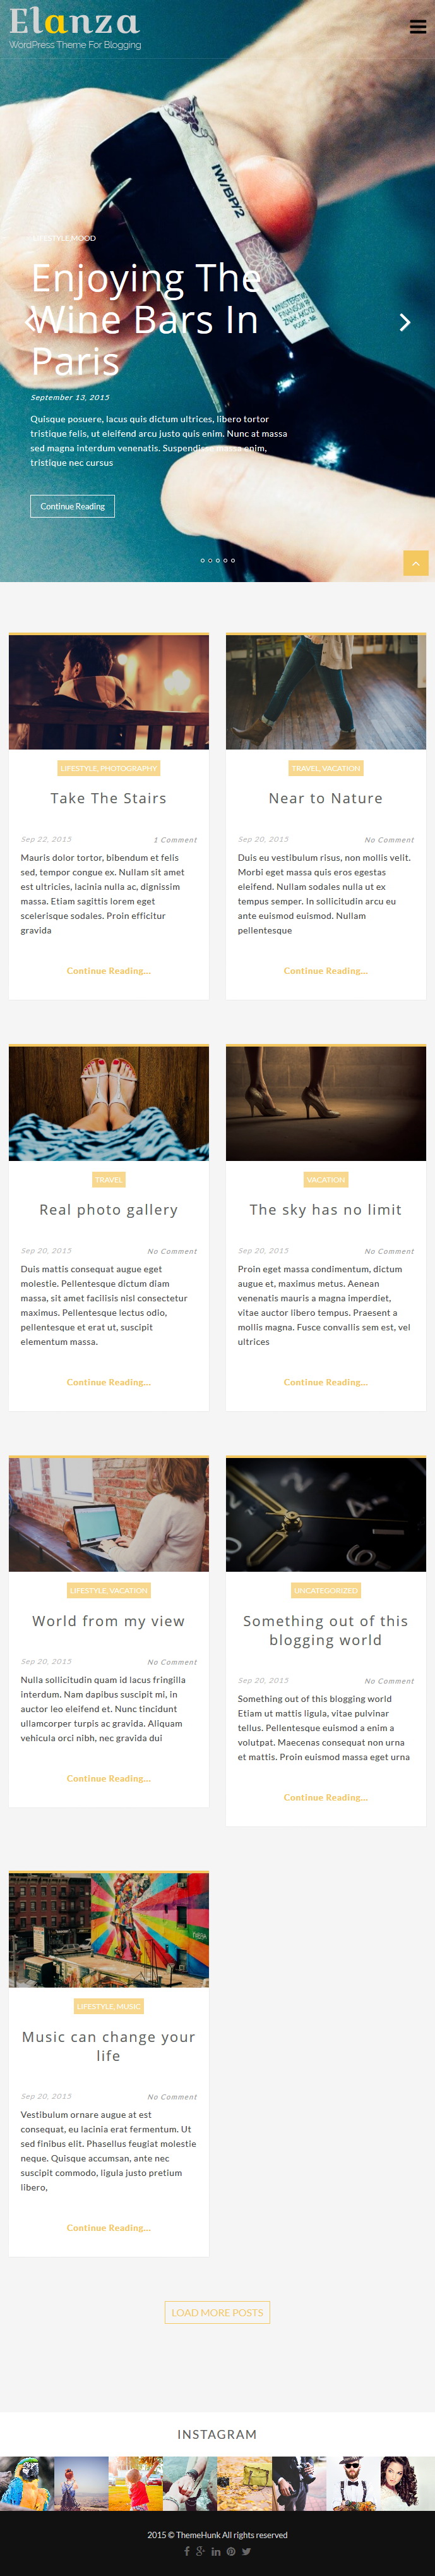
Task: Open the Google Plus footer icon
Action: pyautogui.click(x=201, y=2551)
